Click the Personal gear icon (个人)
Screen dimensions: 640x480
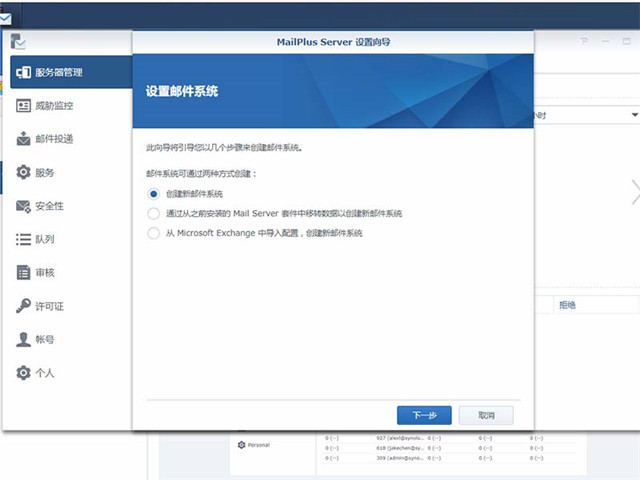tap(23, 373)
